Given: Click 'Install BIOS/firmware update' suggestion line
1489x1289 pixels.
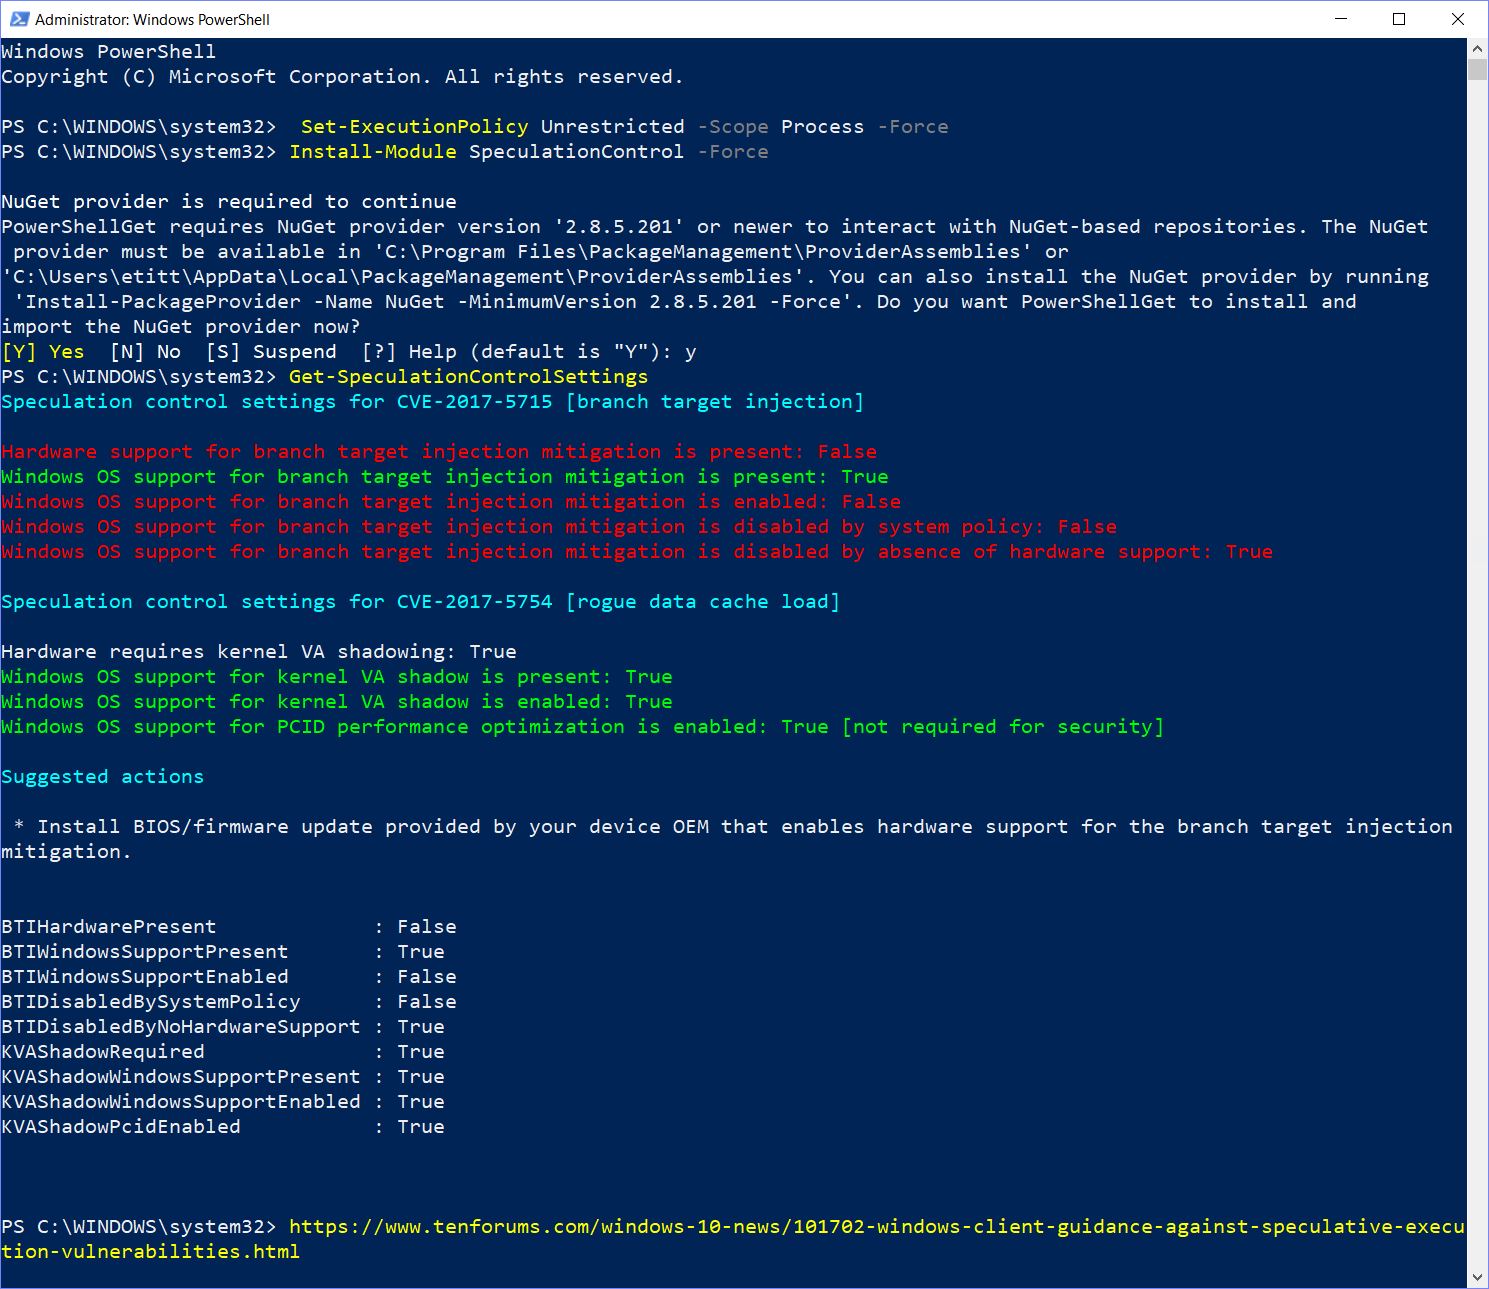Looking at the screenshot, I should tap(727, 839).
